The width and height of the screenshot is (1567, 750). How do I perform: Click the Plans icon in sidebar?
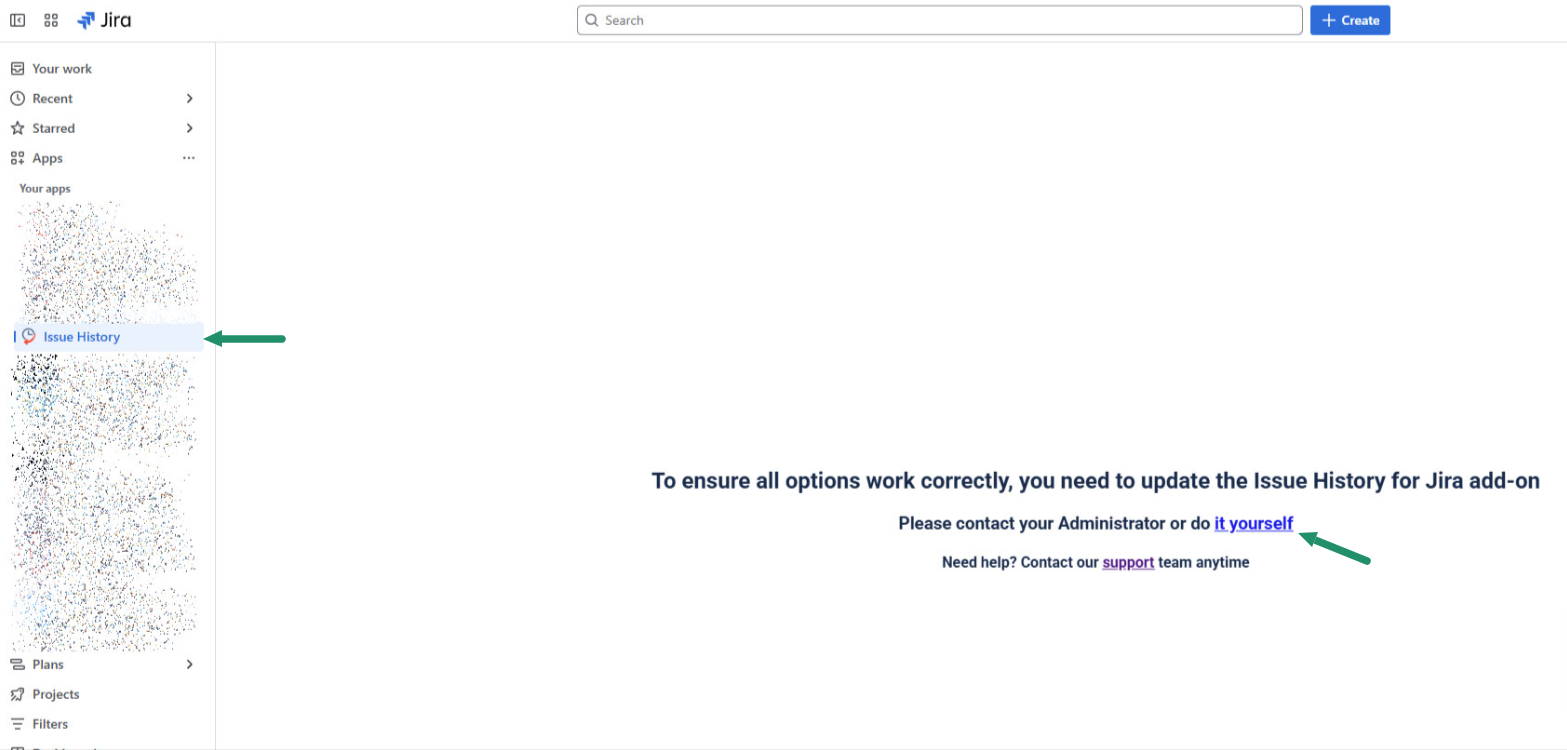(x=17, y=664)
